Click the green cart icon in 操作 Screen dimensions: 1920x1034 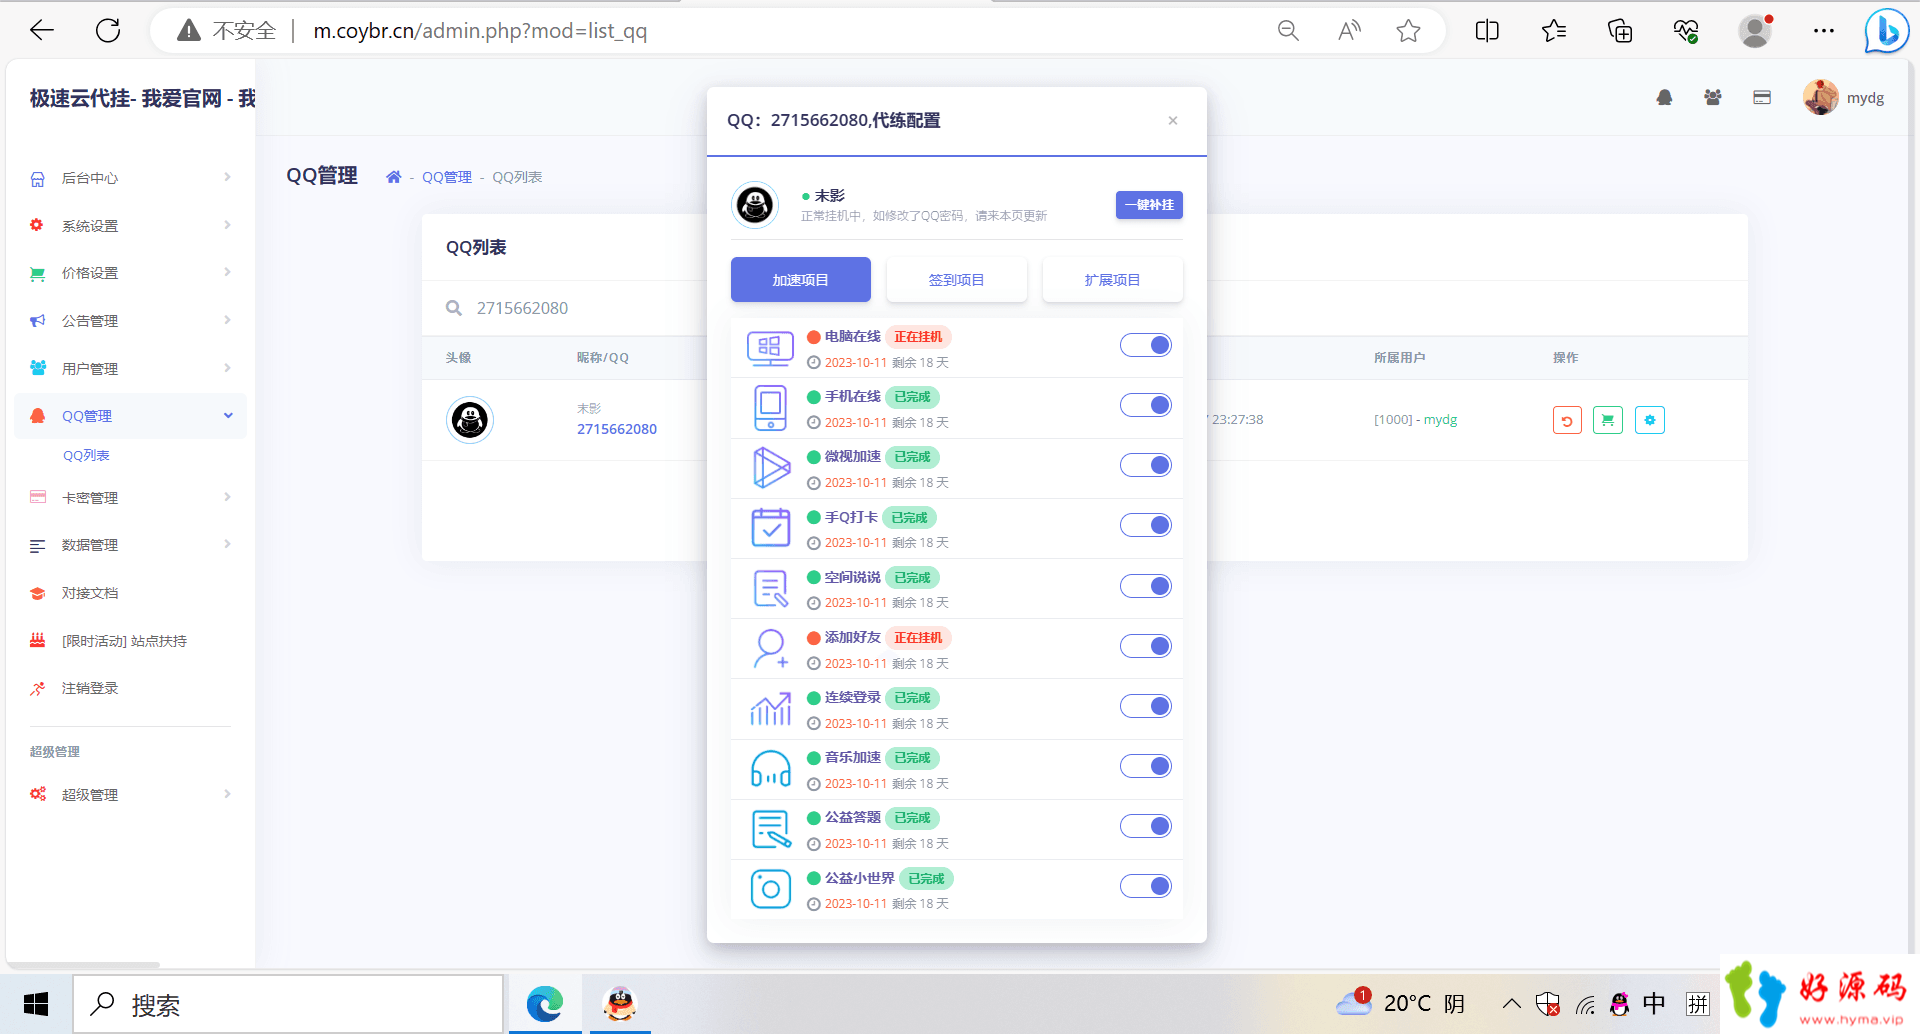(1608, 420)
